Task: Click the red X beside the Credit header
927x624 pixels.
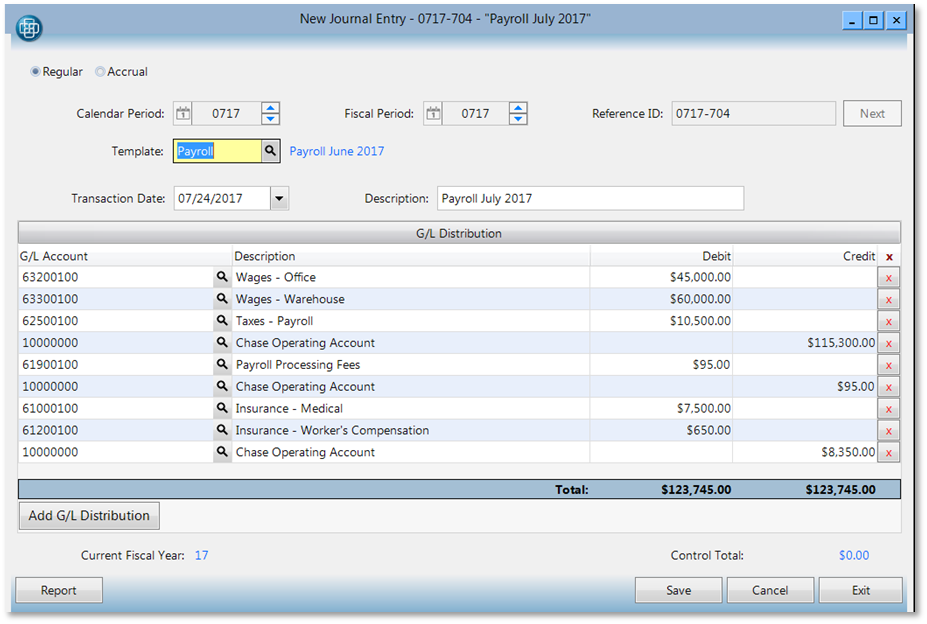Action: tap(888, 256)
